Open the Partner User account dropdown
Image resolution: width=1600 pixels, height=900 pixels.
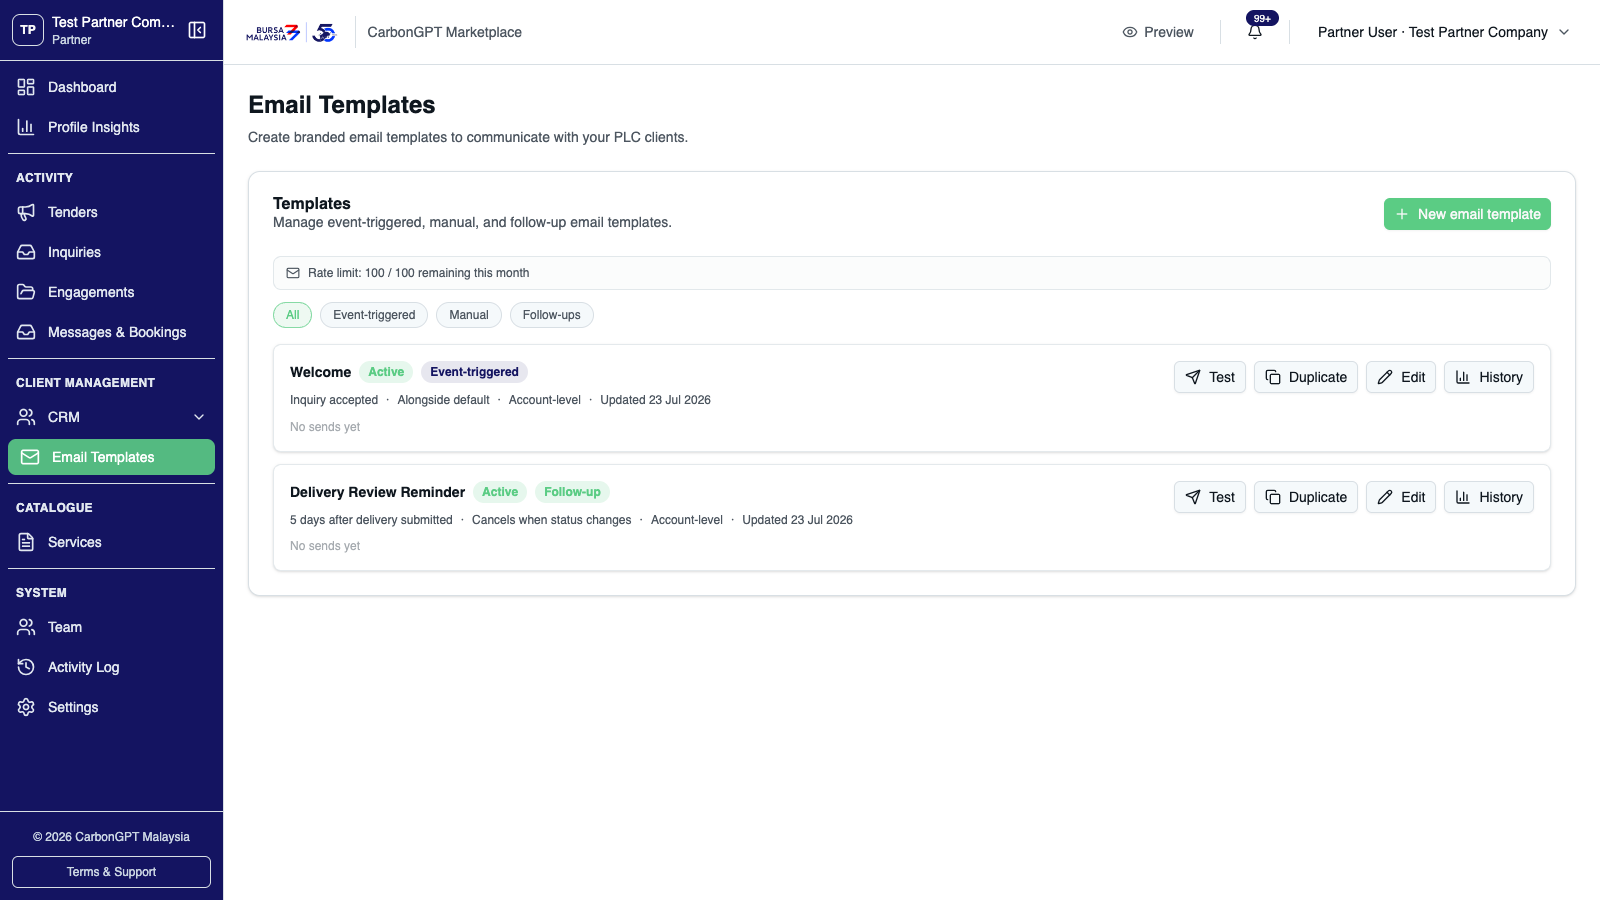click(x=1443, y=32)
